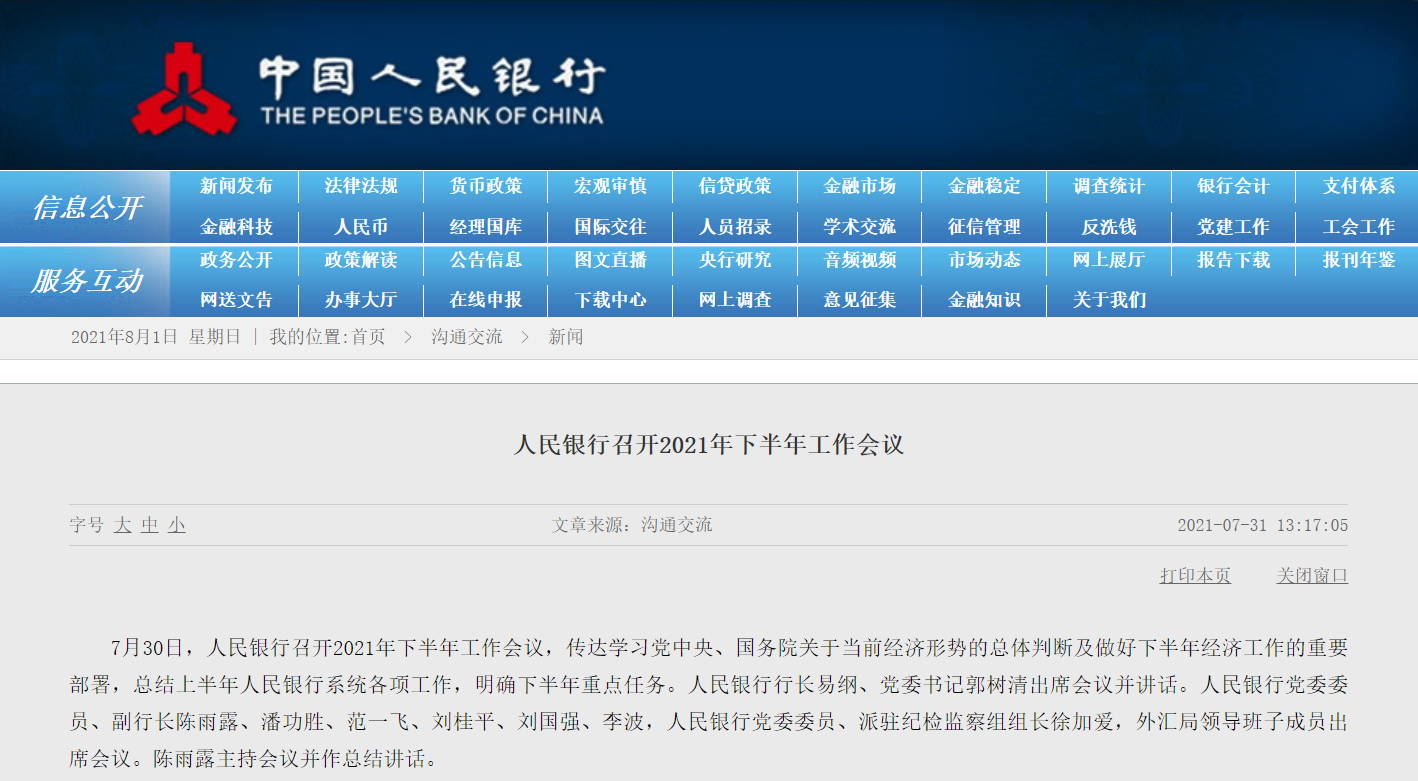Image resolution: width=1418 pixels, height=781 pixels.
Task: Select 银行会计 menu item
Action: [x=1234, y=186]
